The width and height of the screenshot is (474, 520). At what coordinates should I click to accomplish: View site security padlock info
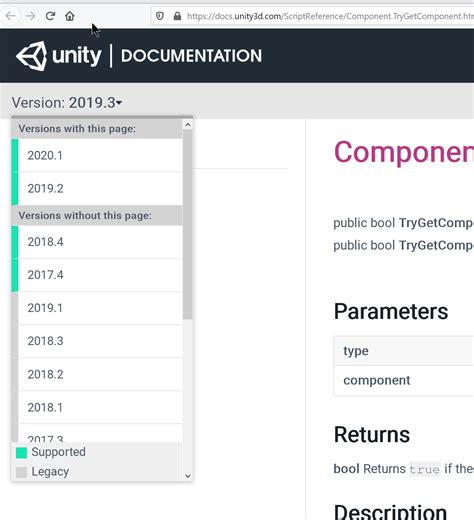coord(177,16)
